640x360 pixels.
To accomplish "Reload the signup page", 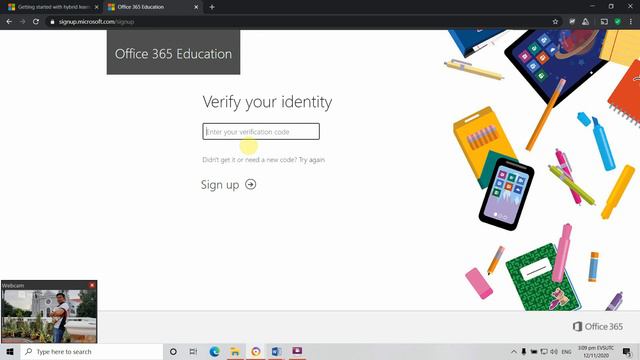I will [x=36, y=22].
